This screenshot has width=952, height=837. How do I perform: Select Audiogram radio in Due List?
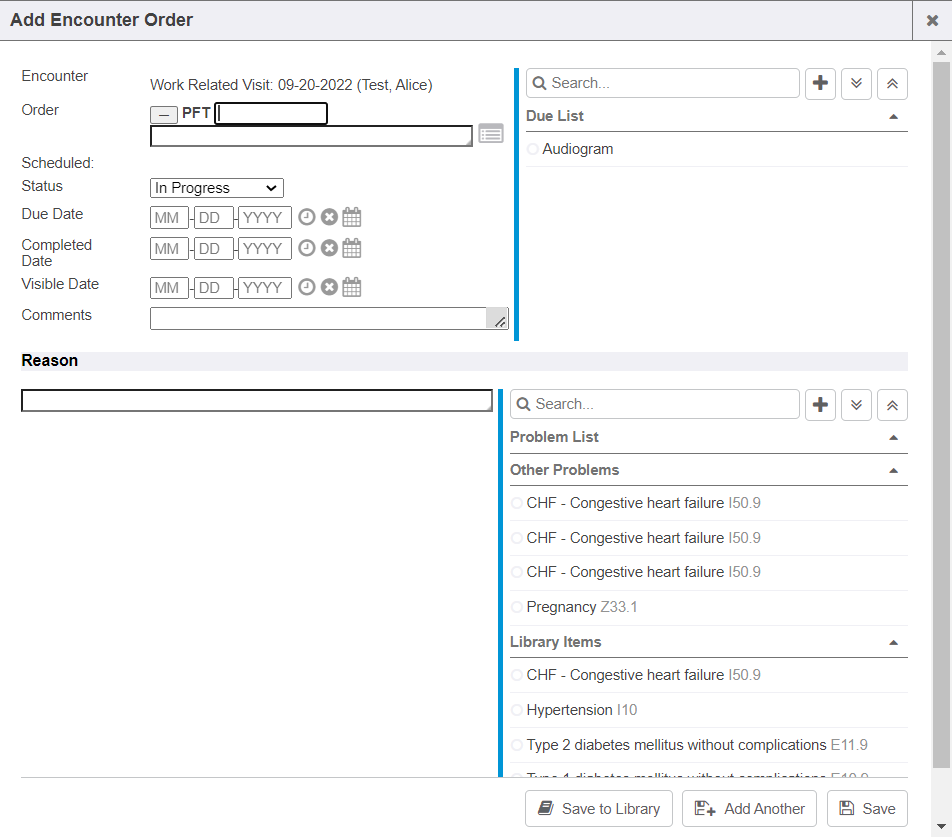coord(533,150)
